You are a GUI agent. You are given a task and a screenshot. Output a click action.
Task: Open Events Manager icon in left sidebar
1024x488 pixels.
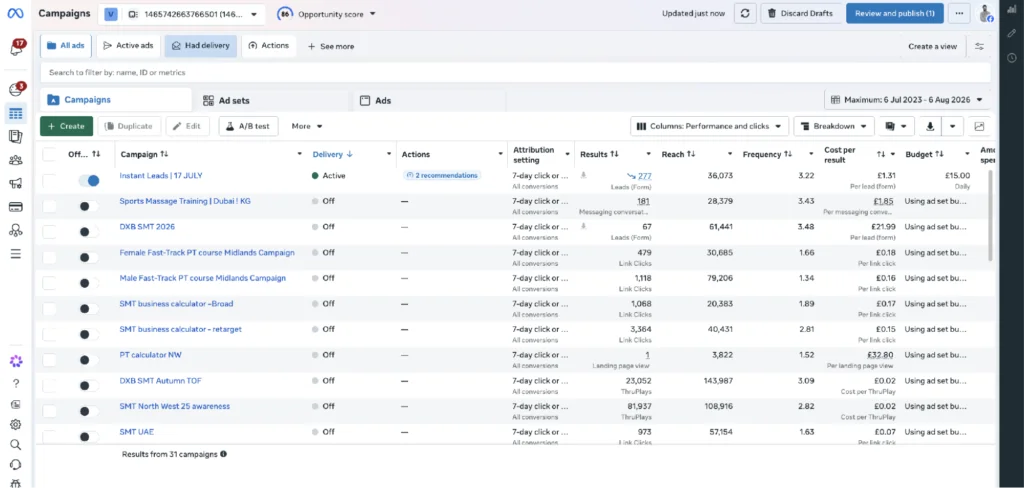click(16, 230)
